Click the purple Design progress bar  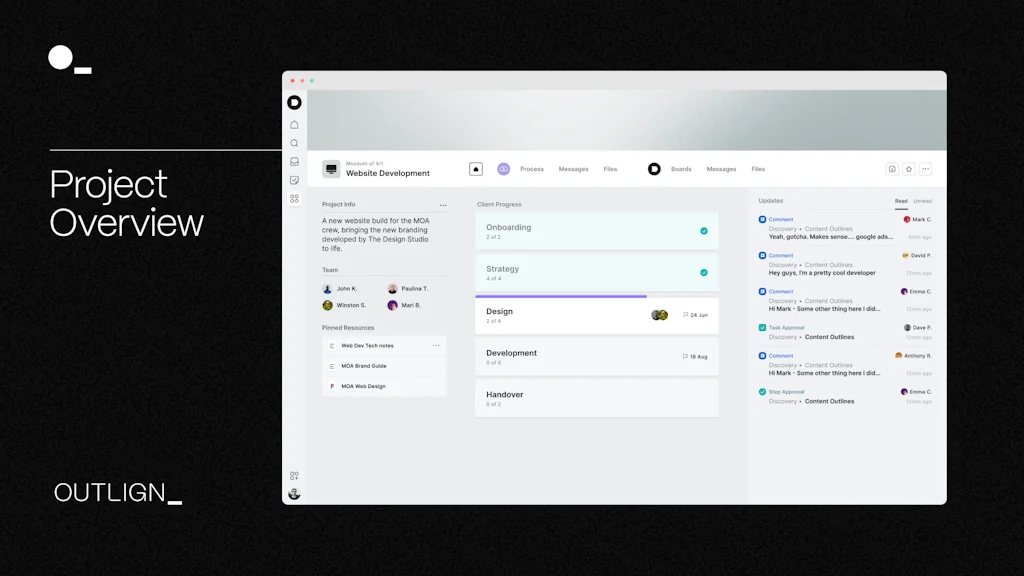[561, 296]
